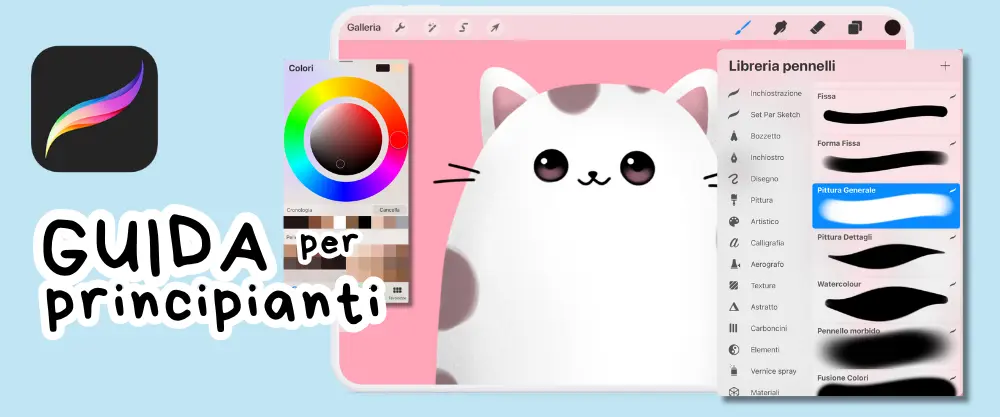Image resolution: width=1000 pixels, height=417 pixels.
Task: Select the dark primary color swatch
Action: 383,68
